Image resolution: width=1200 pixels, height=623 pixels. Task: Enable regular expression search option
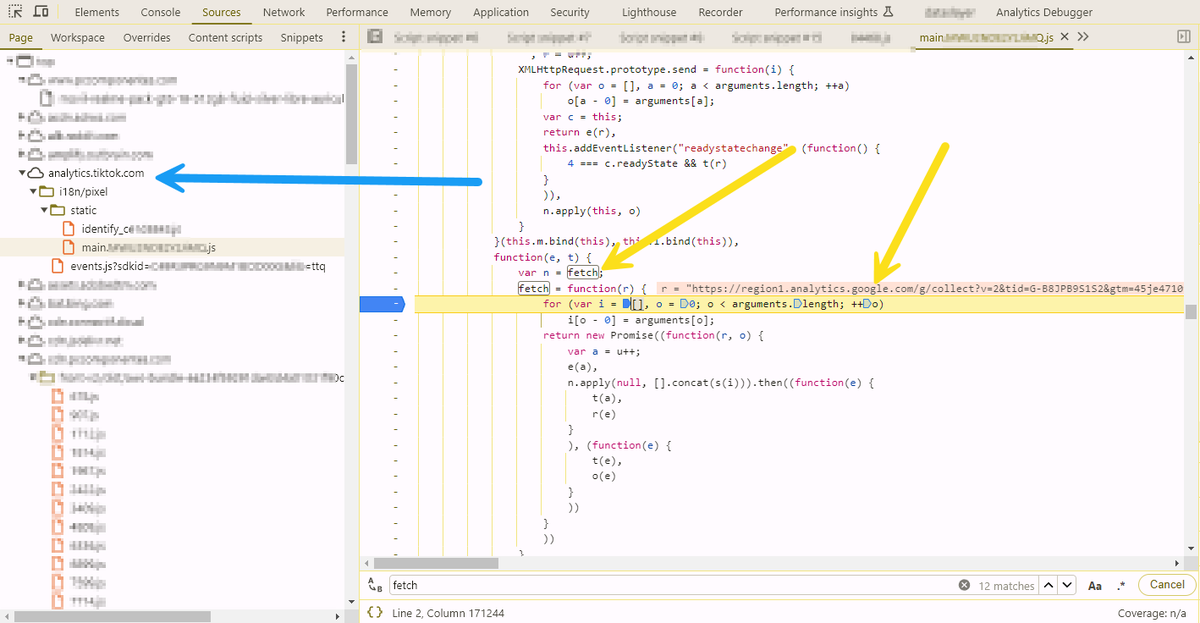(x=1121, y=585)
